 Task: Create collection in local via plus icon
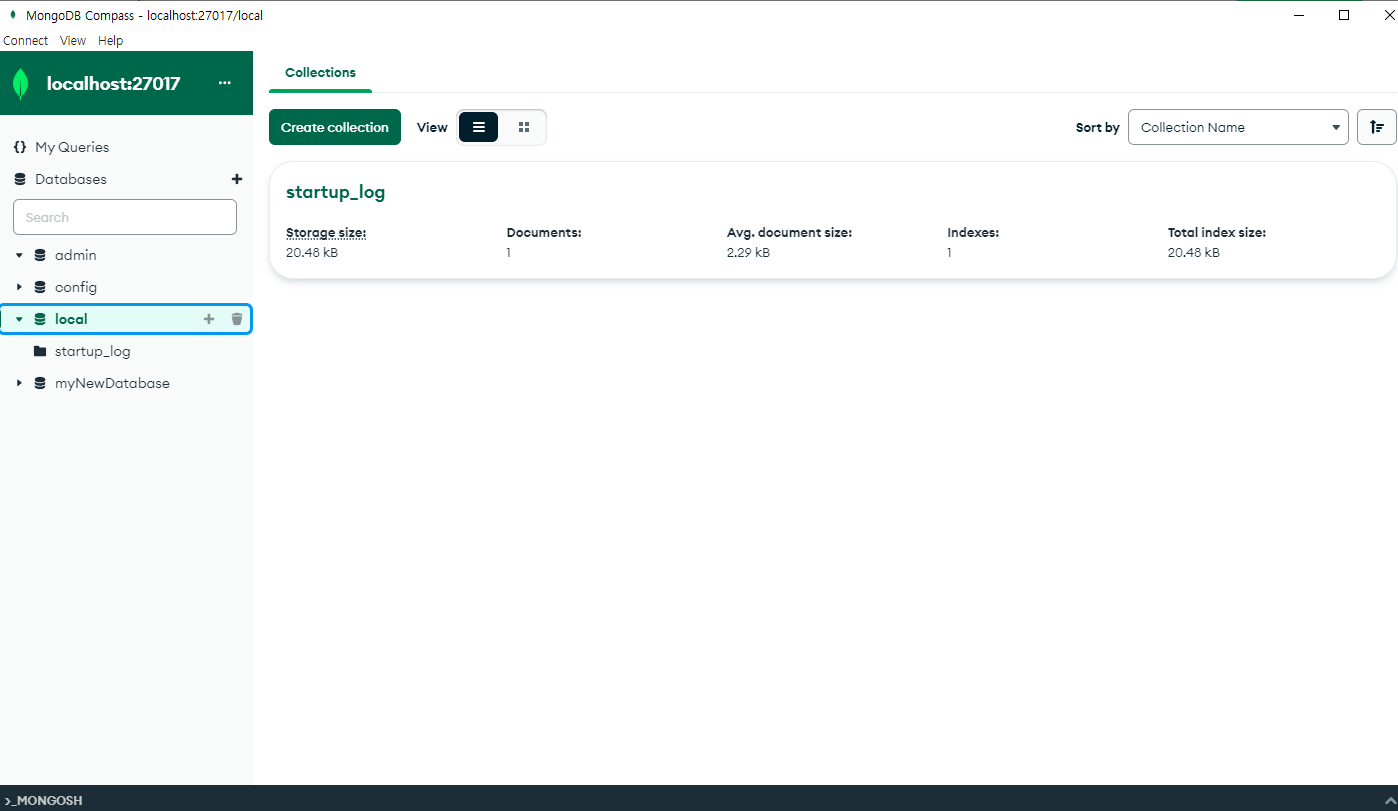click(209, 319)
